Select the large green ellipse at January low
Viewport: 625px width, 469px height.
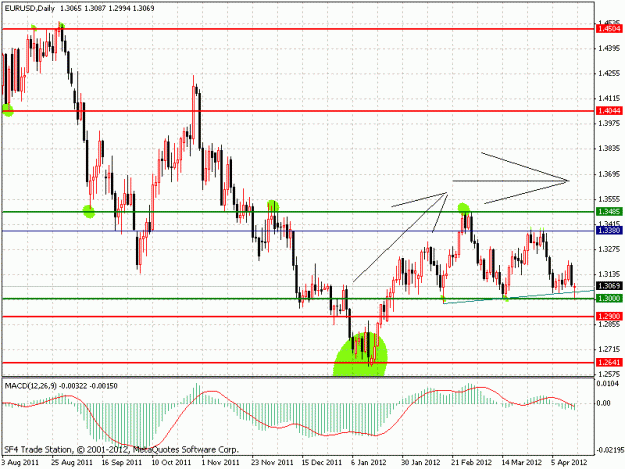pyautogui.click(x=360, y=355)
